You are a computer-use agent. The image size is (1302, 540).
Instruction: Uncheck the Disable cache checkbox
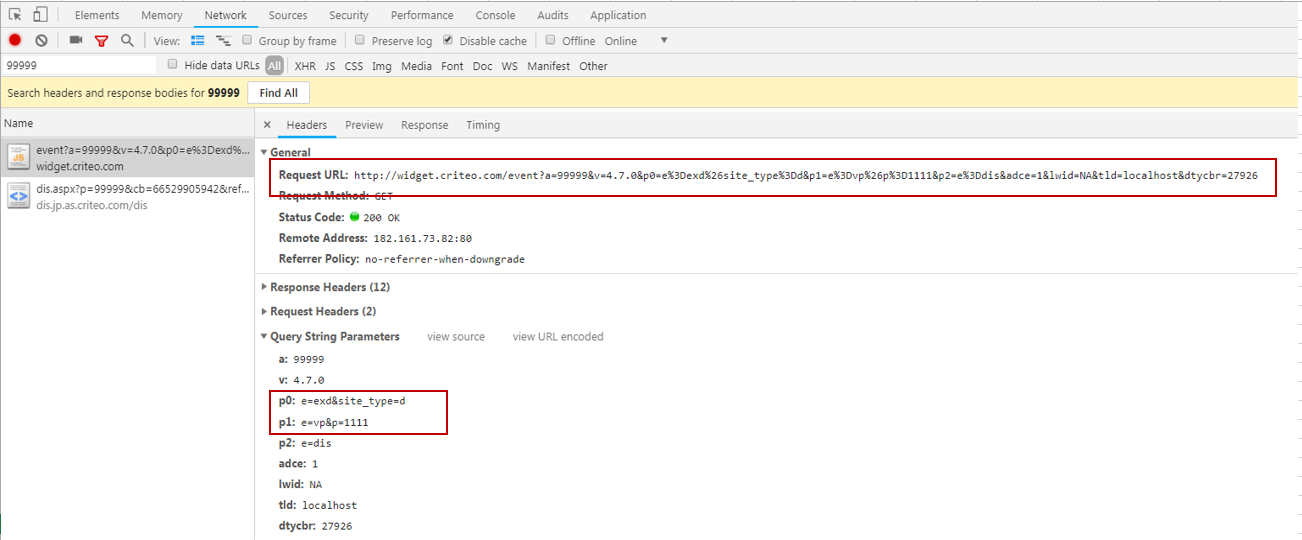click(448, 40)
